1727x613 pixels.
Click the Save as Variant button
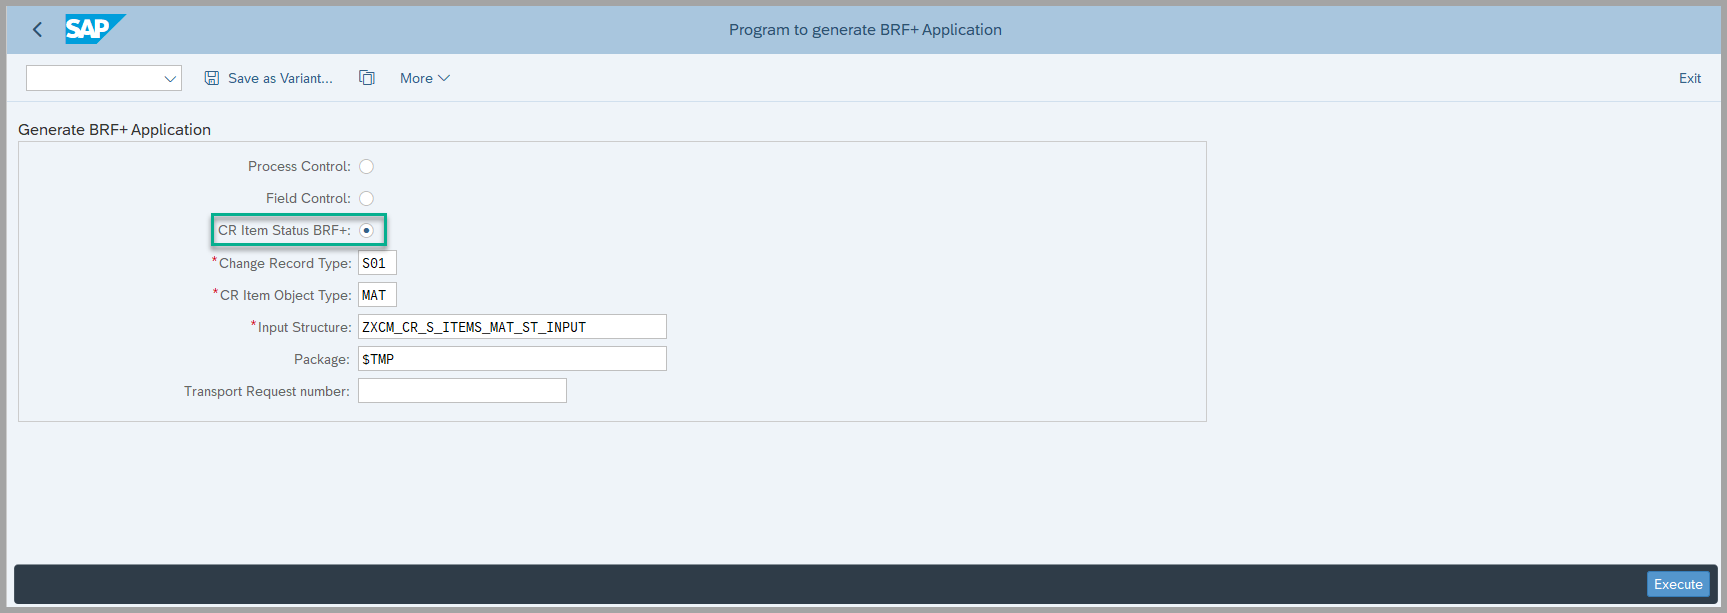pyautogui.click(x=269, y=78)
